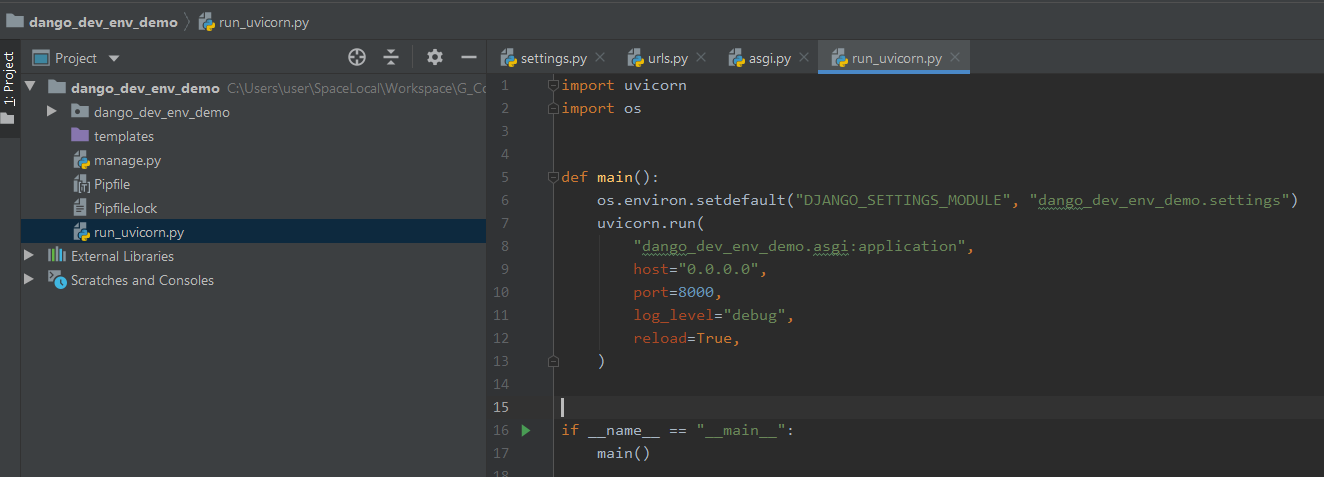Viewport: 1324px width, 477px height.
Task: Close the settings.py tab
Action: point(600,57)
